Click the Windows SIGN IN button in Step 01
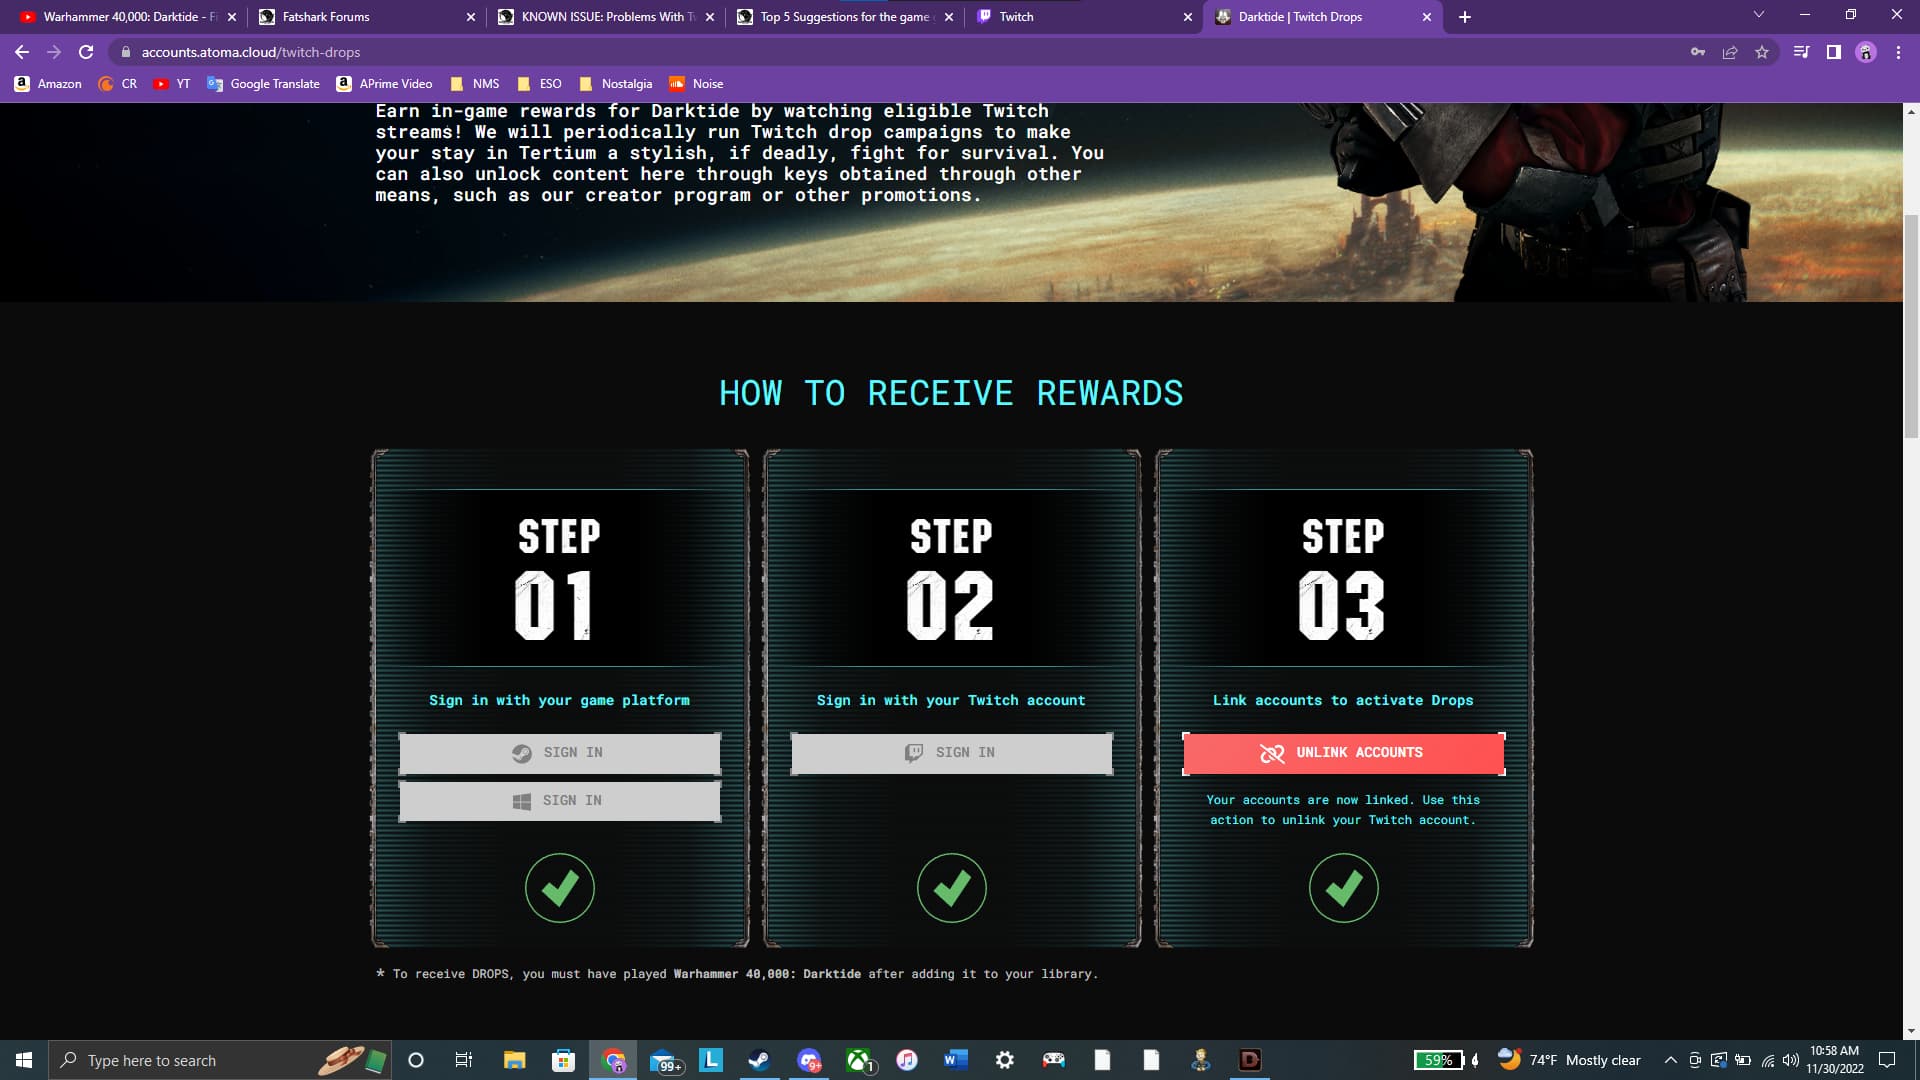 click(559, 801)
